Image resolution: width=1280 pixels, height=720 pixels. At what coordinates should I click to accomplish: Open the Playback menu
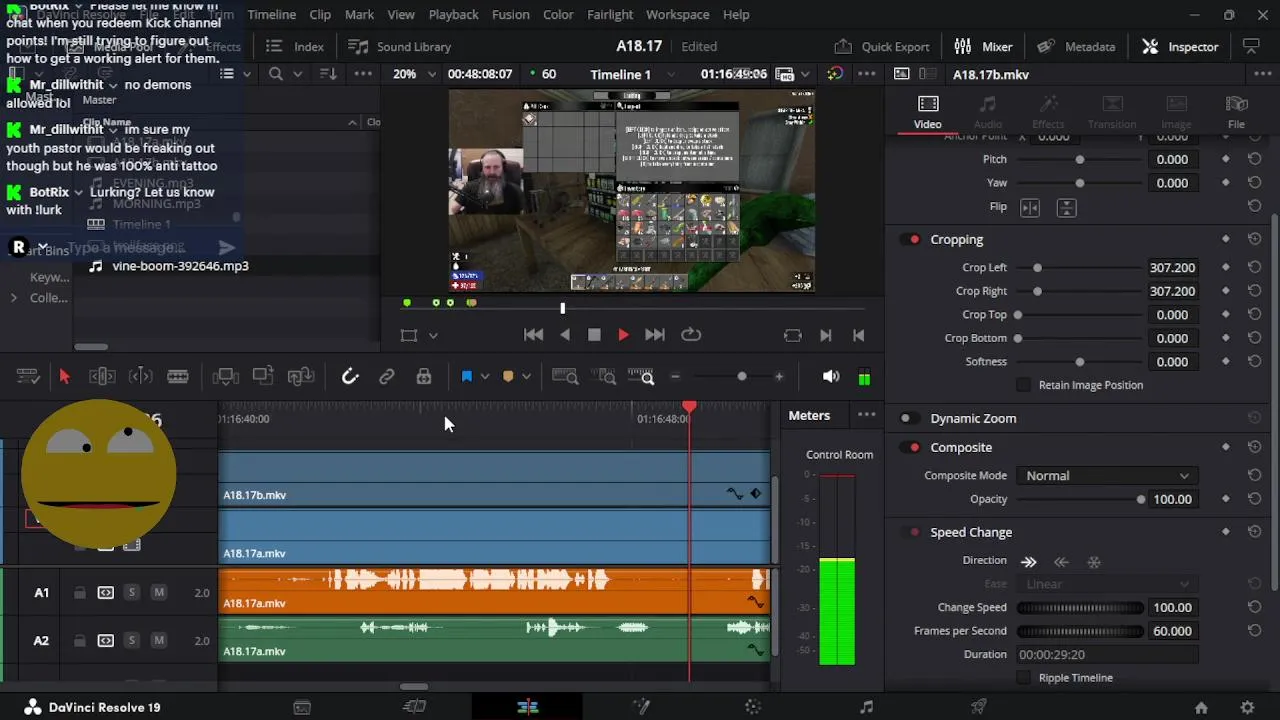coord(453,14)
